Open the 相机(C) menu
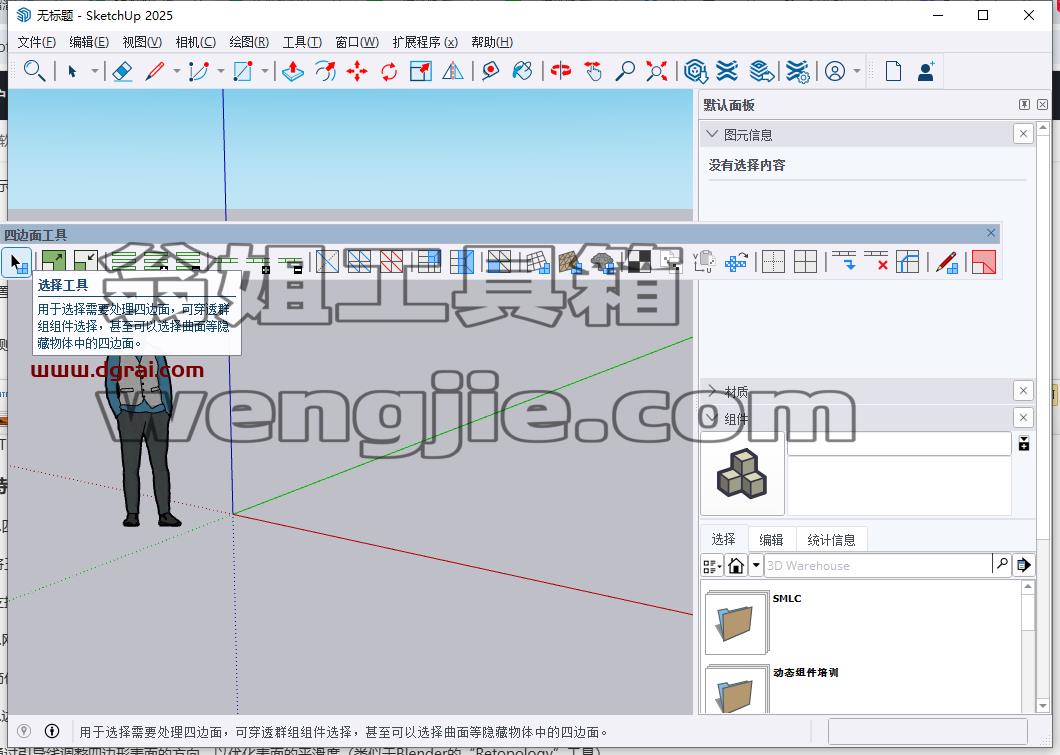Image resolution: width=1060 pixels, height=755 pixels. coord(195,42)
